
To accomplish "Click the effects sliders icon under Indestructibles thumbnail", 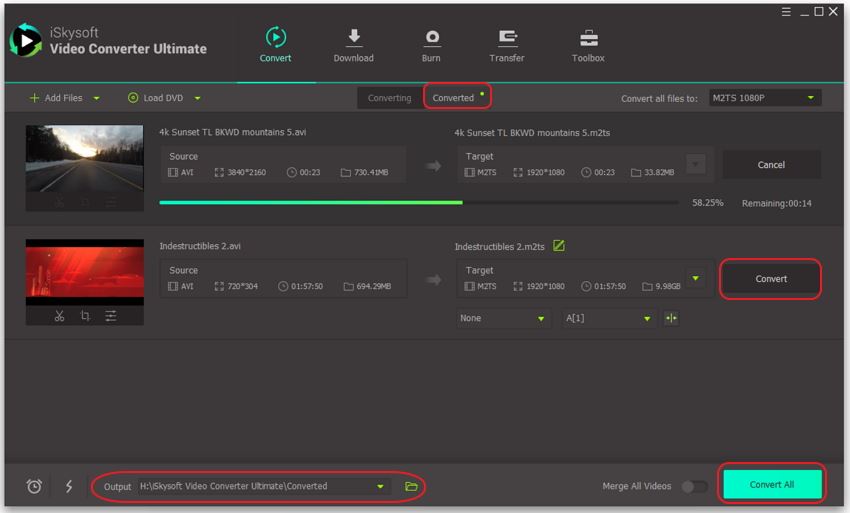I will pos(111,316).
